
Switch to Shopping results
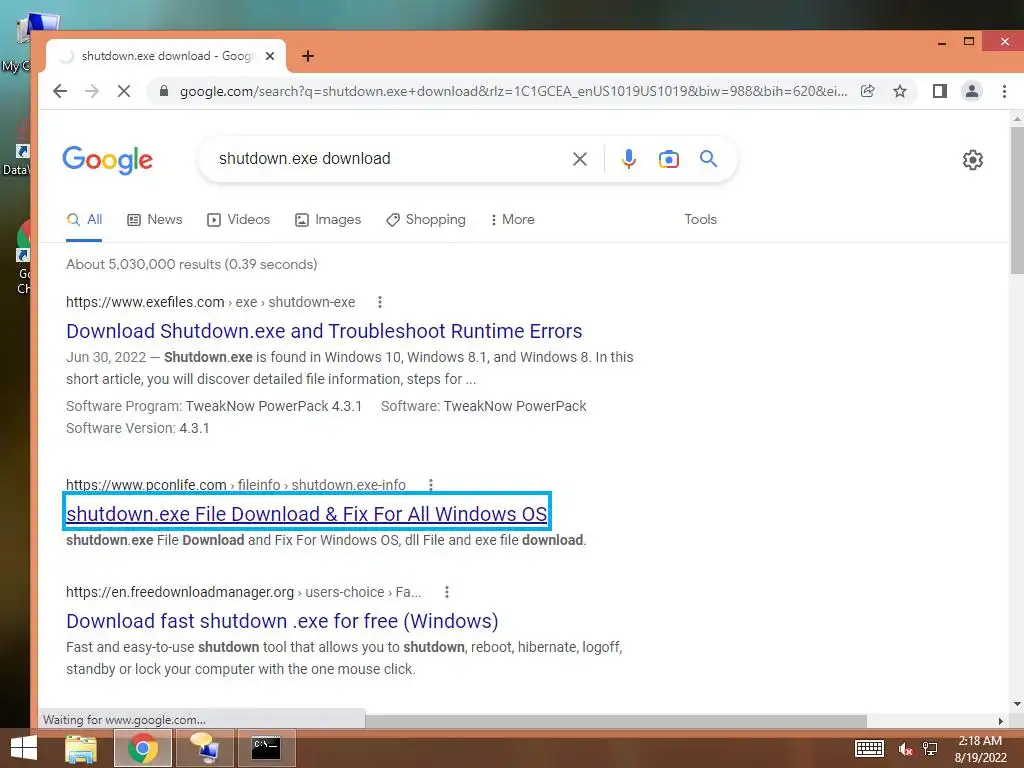(x=426, y=219)
